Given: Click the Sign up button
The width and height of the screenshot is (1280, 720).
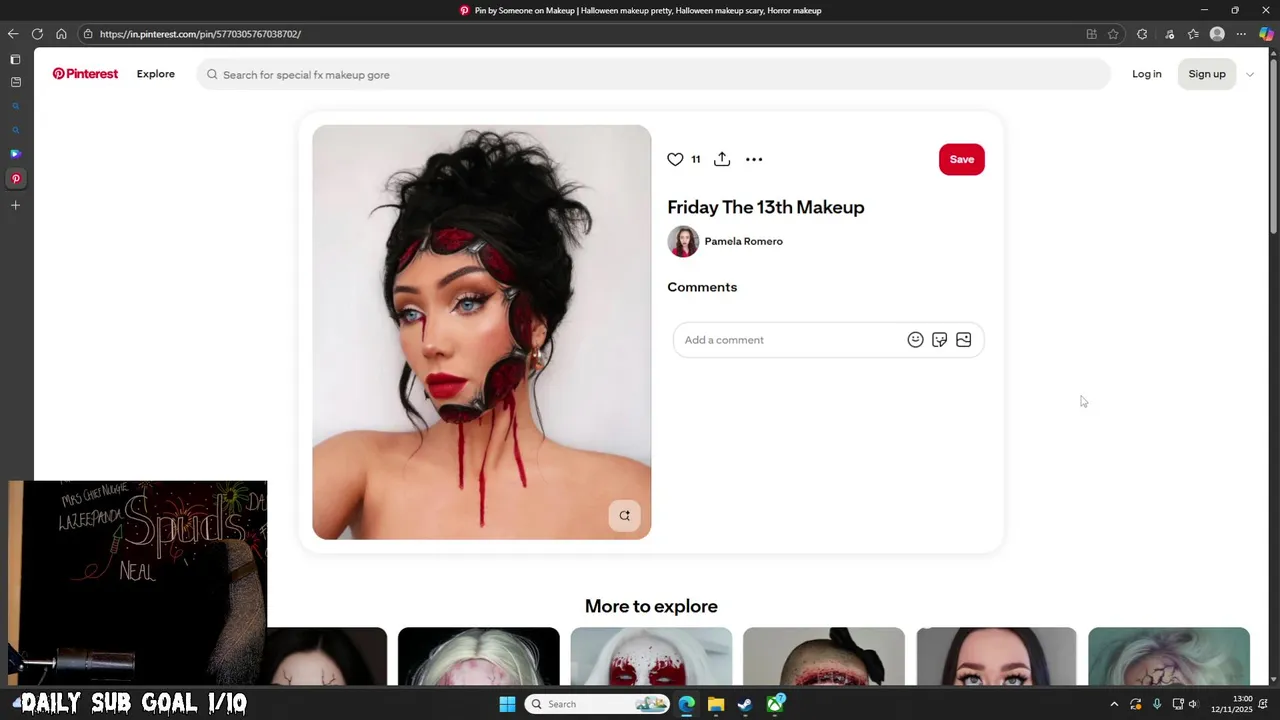Looking at the screenshot, I should coord(1207,74).
